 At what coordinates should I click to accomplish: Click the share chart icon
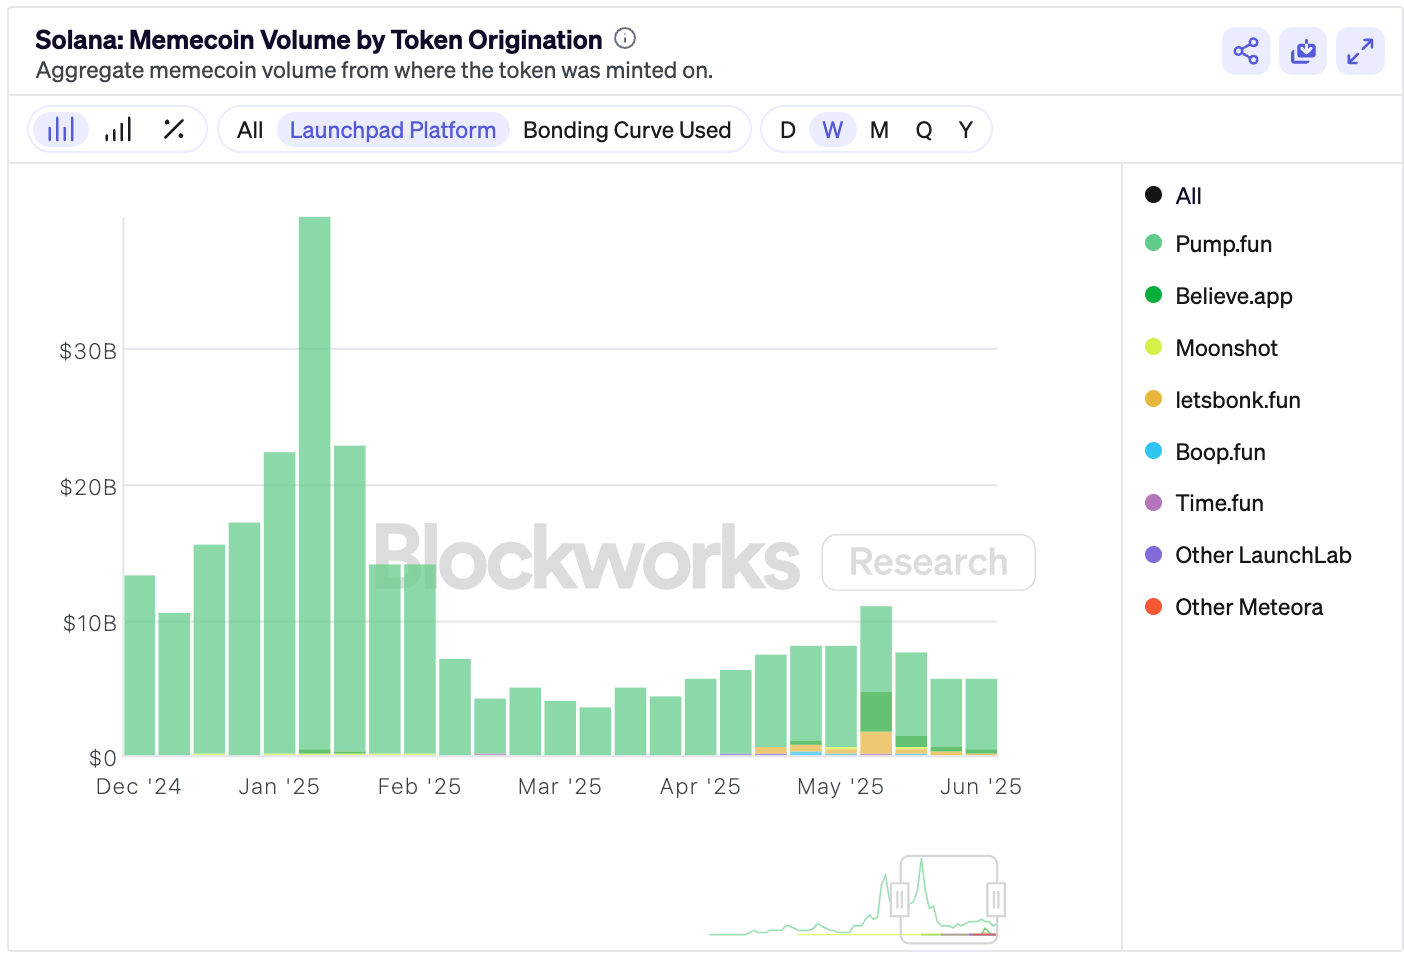1245,51
